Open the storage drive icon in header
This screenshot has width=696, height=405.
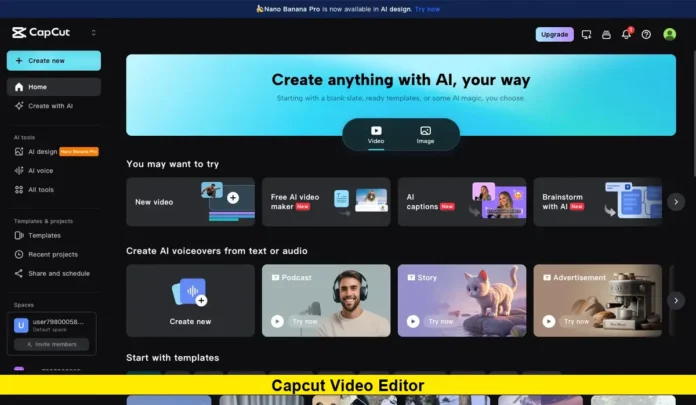click(x=606, y=35)
